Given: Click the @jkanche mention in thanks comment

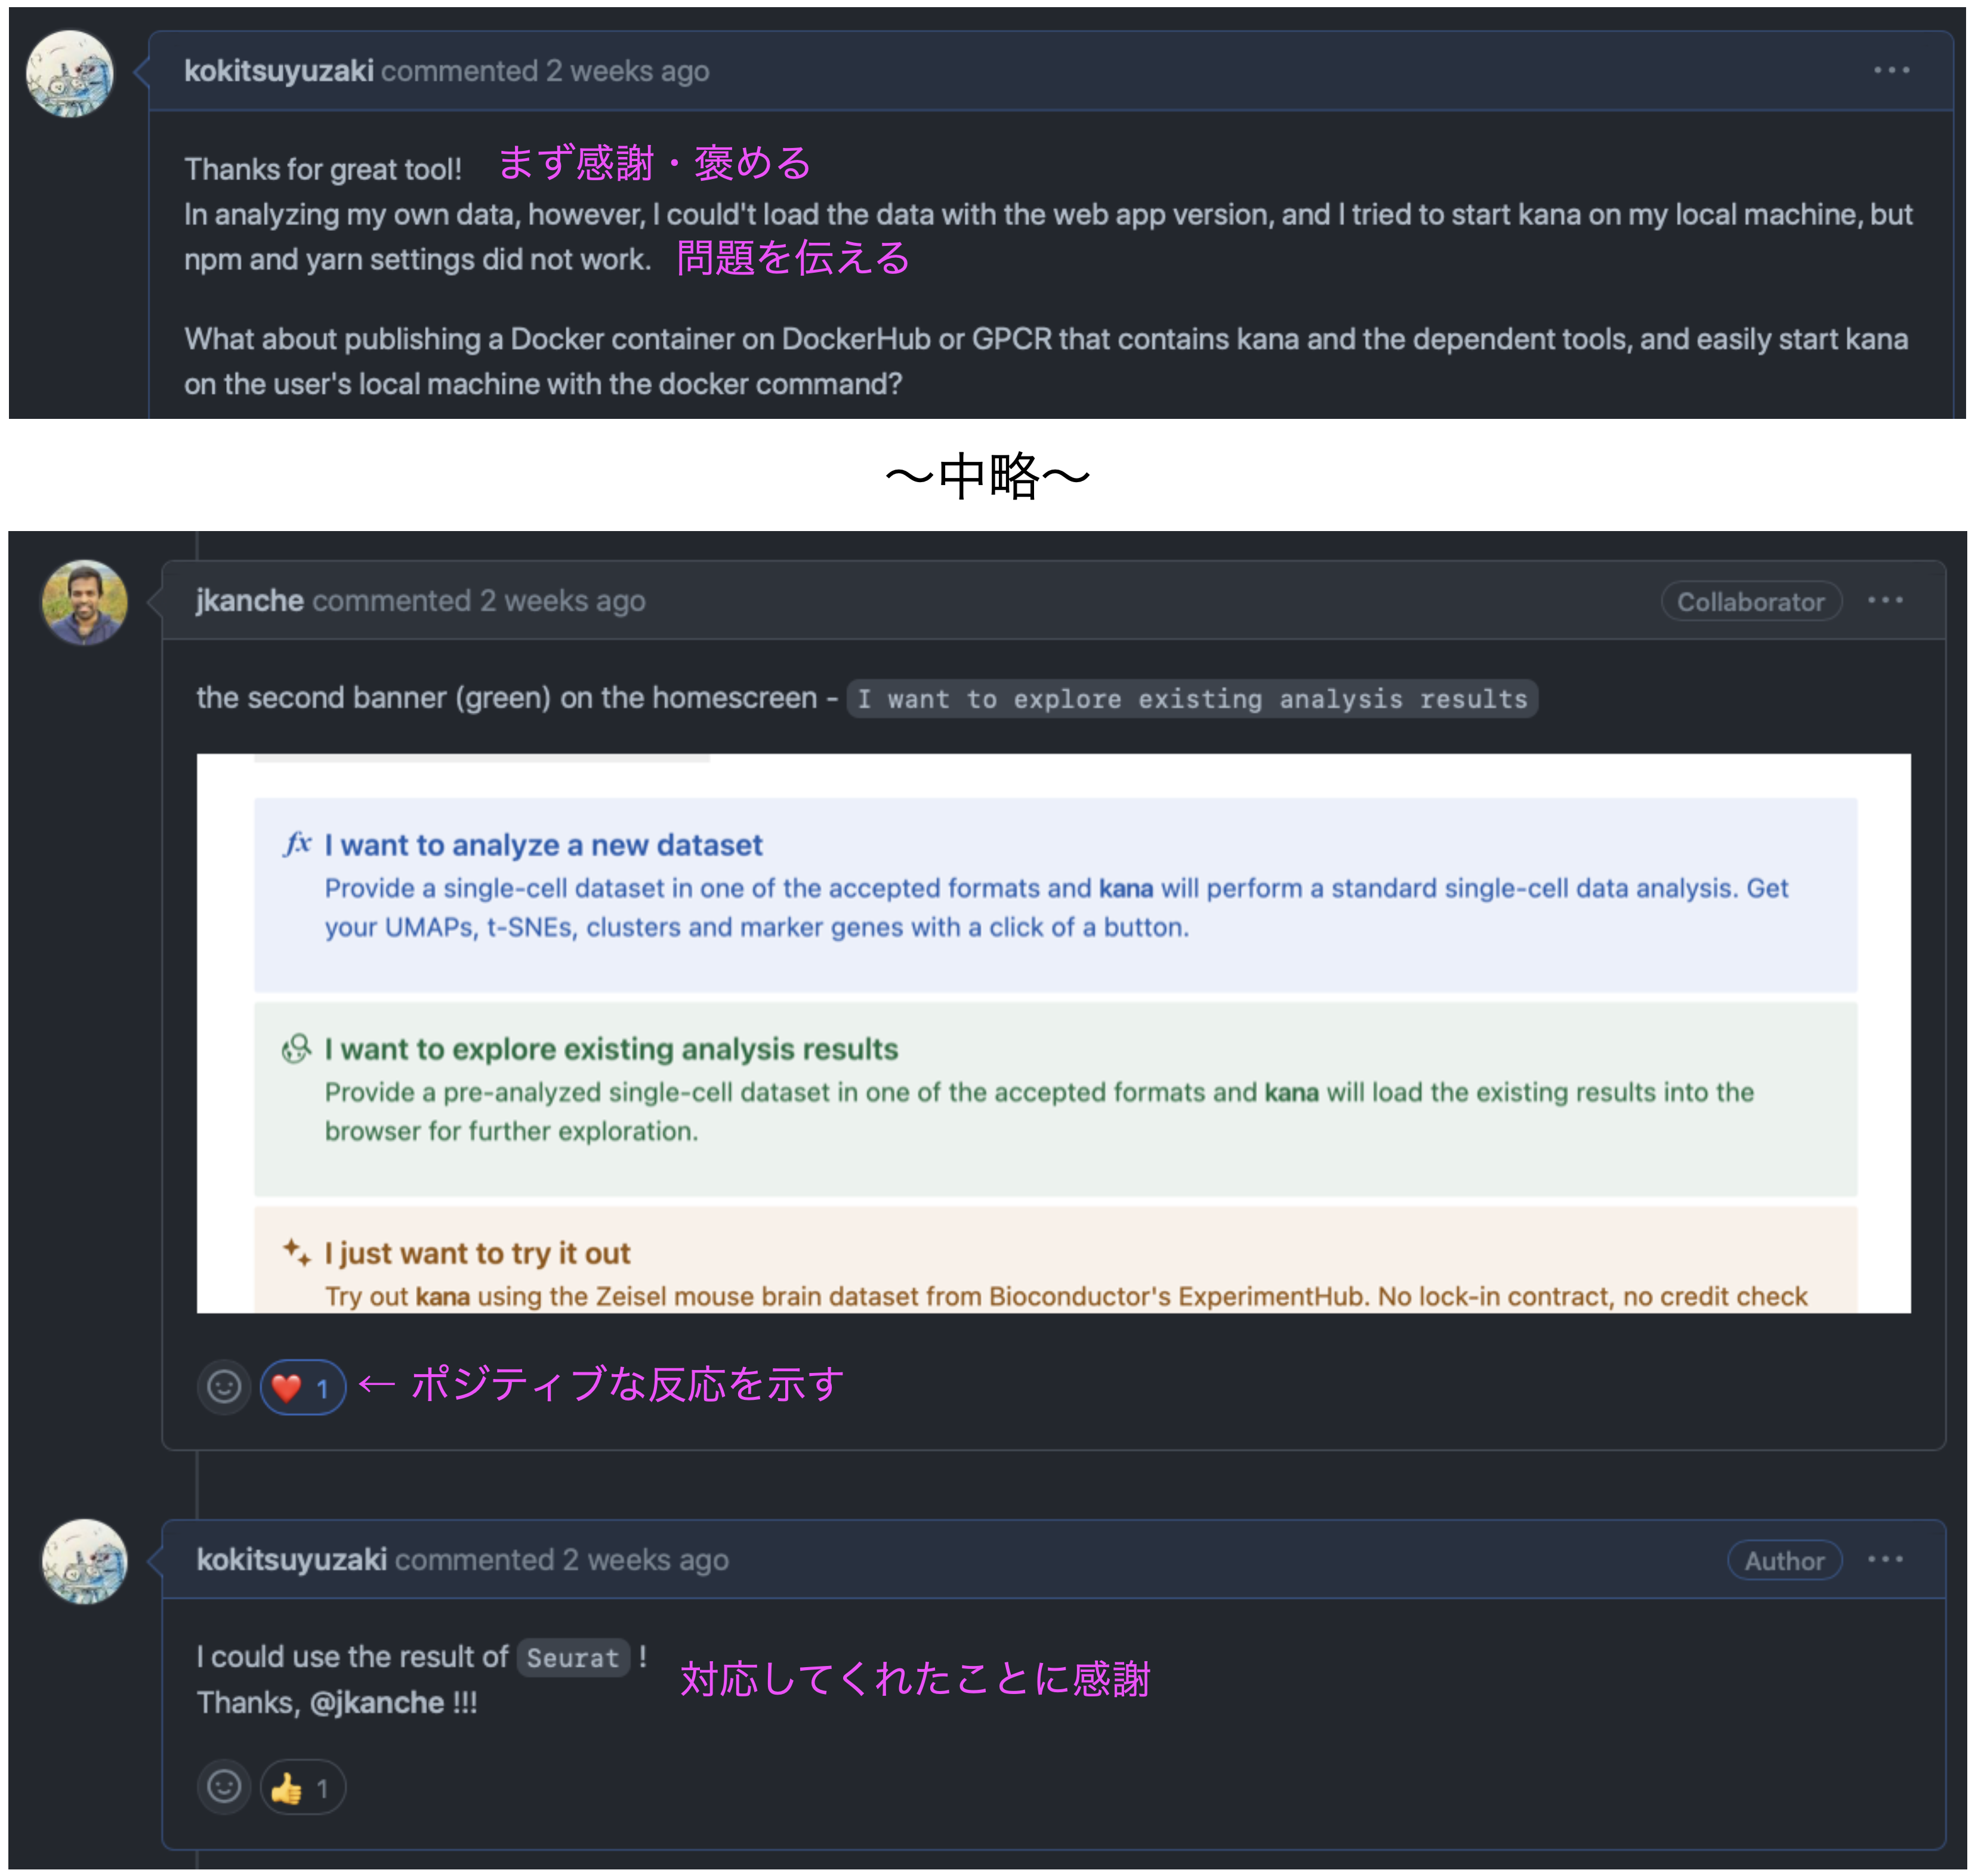Looking at the screenshot, I should [x=377, y=1703].
